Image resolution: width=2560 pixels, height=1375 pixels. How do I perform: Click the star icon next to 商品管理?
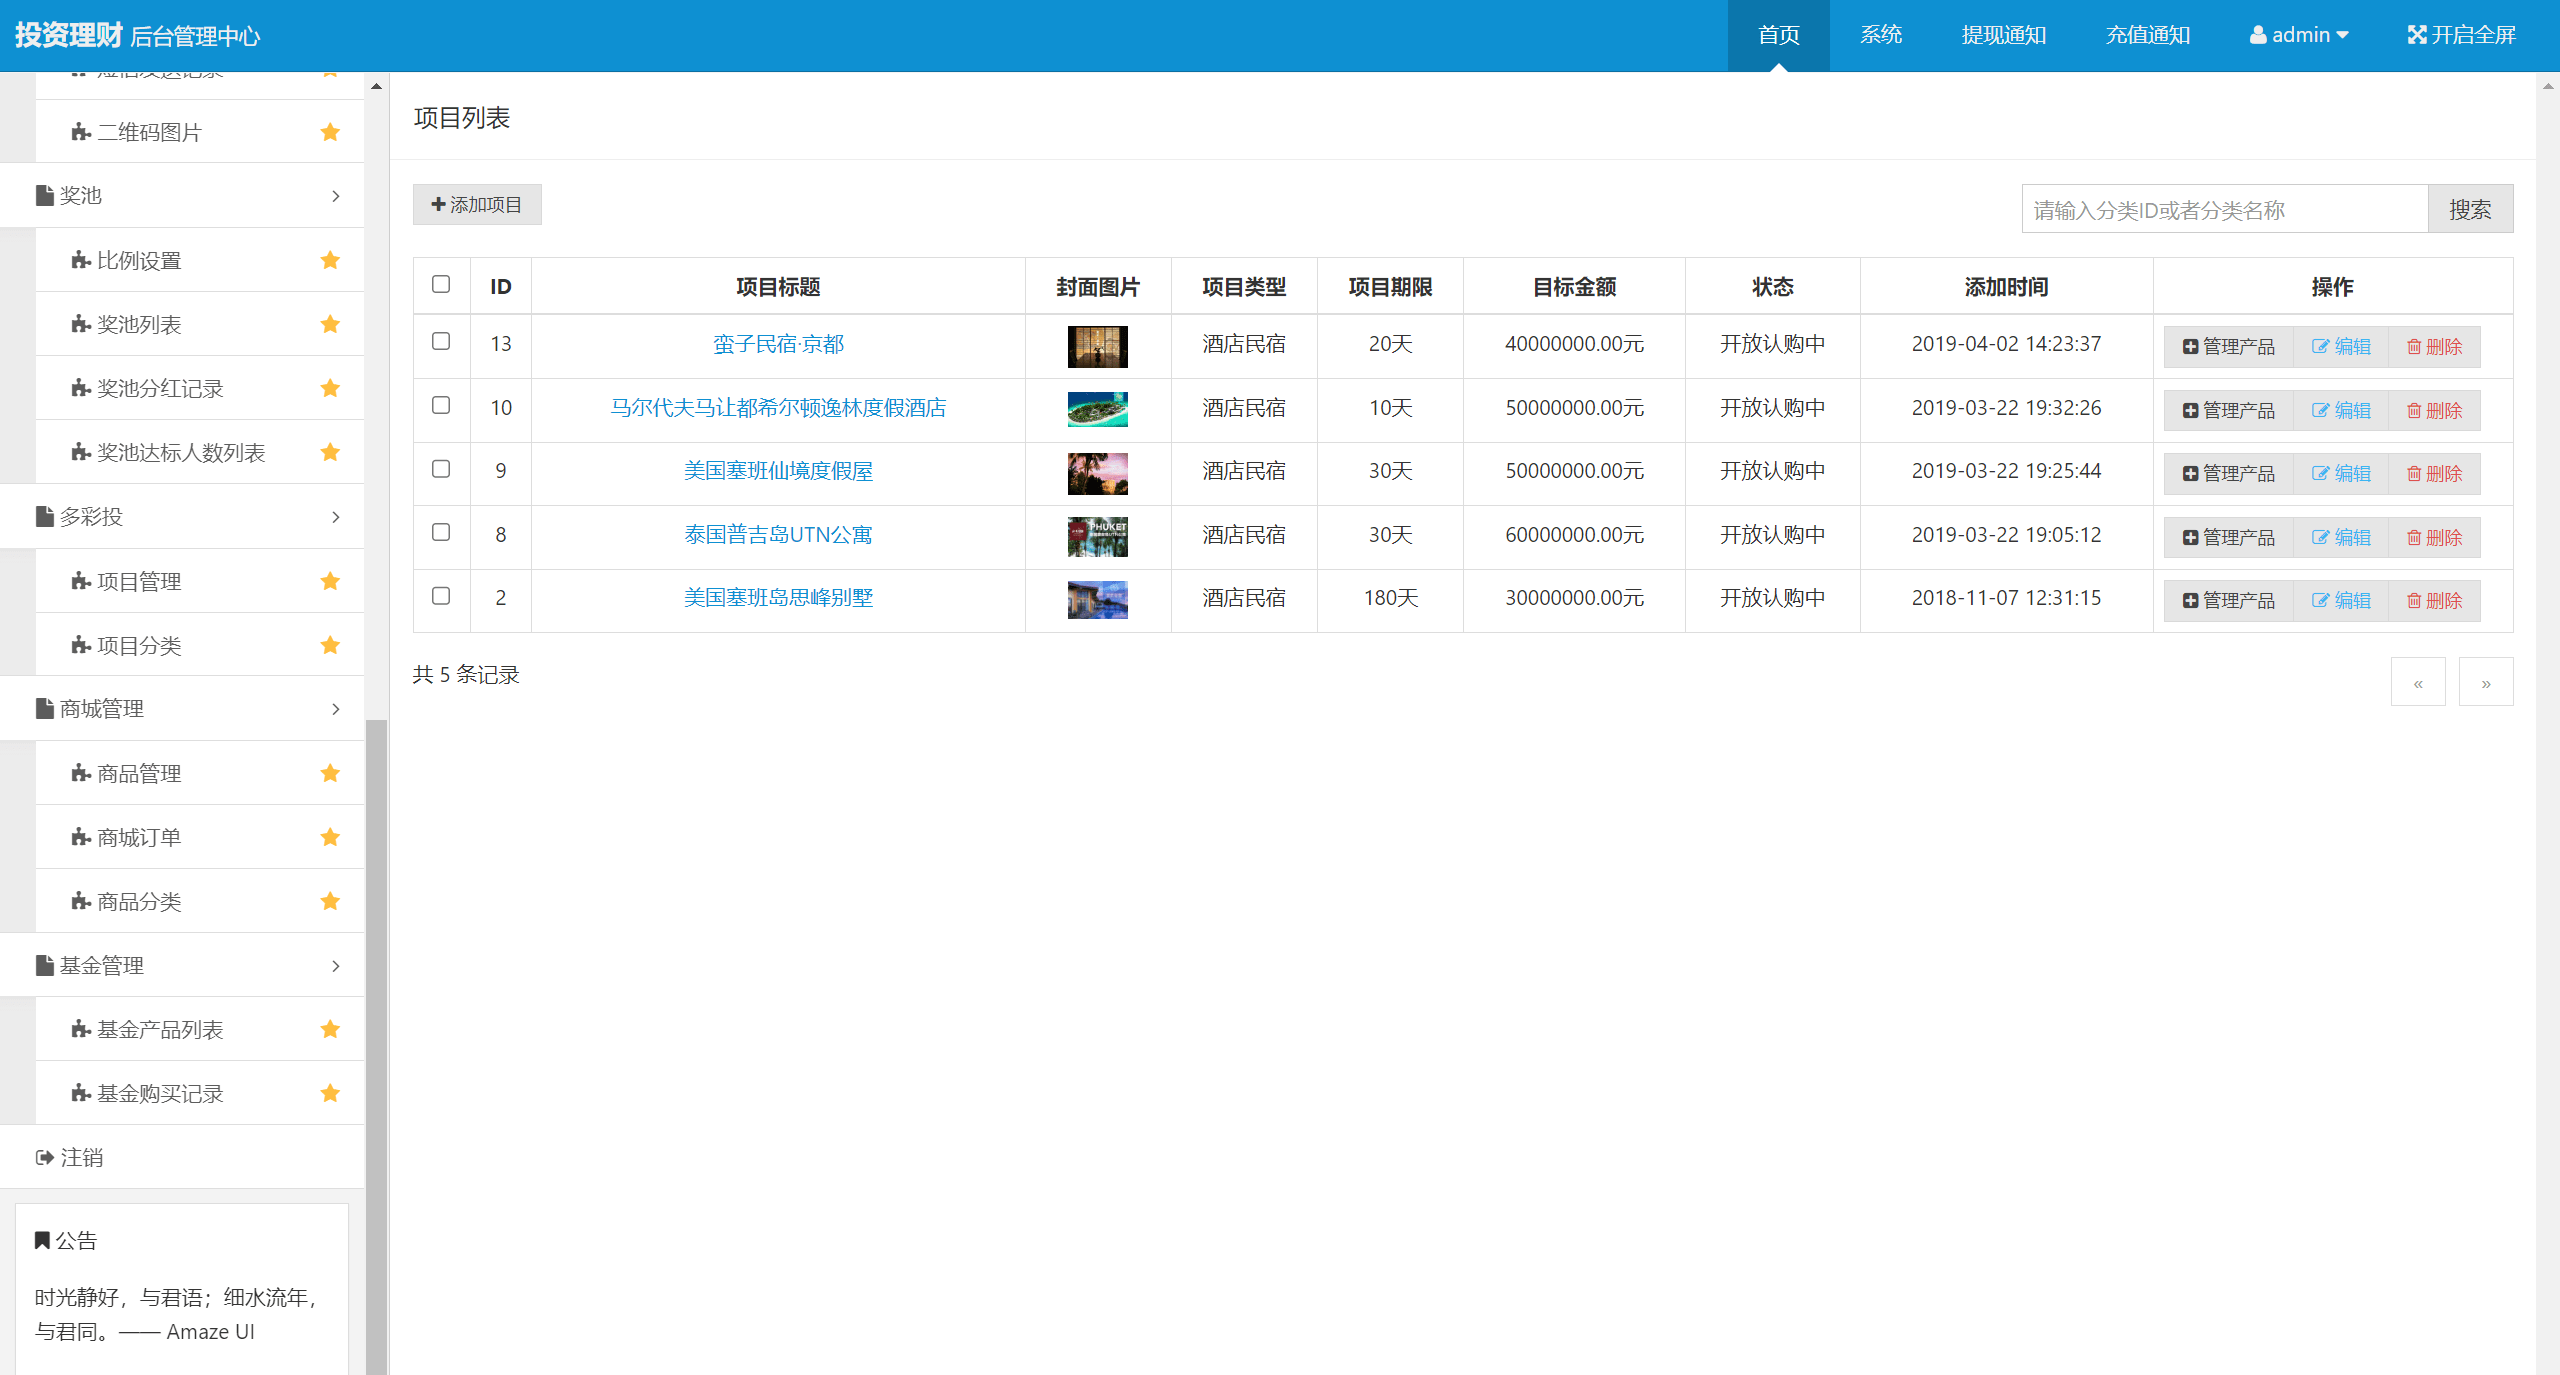[330, 773]
